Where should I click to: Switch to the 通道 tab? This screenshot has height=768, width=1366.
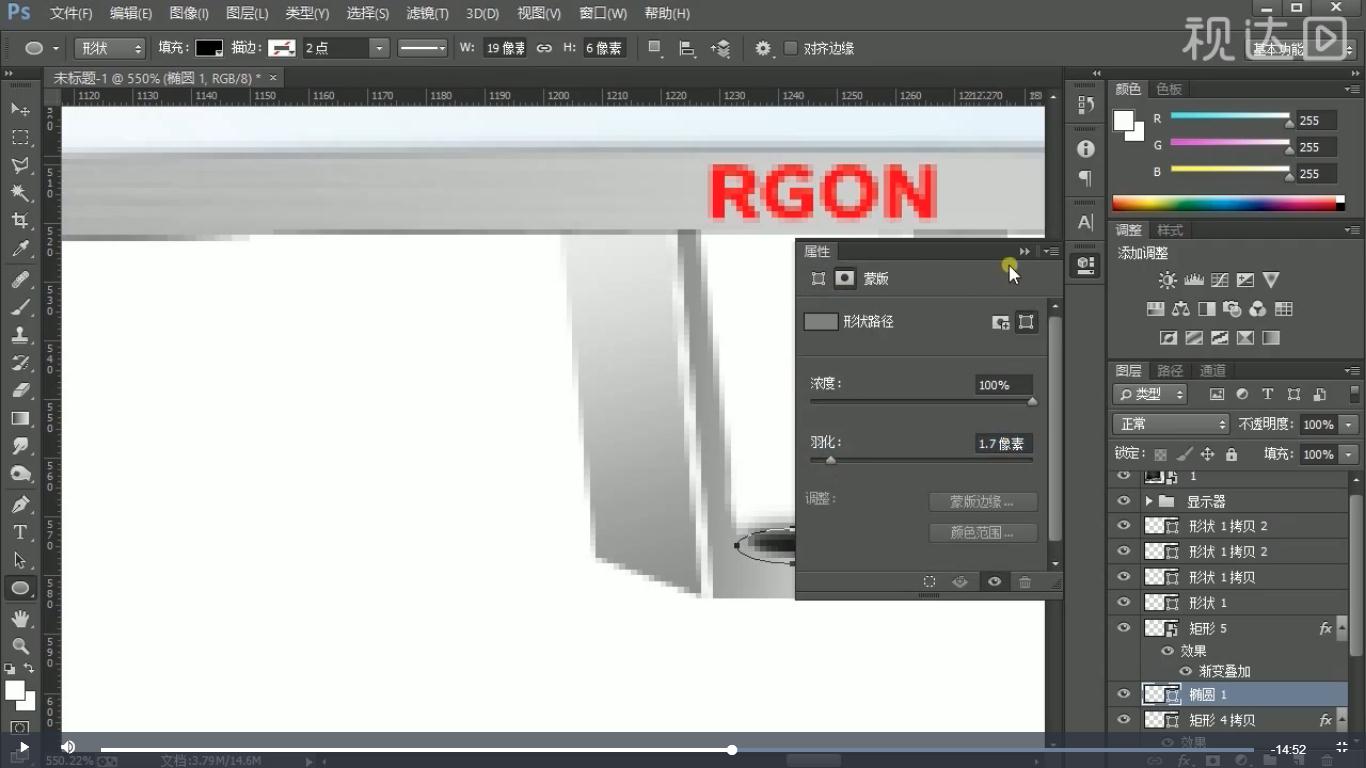(x=1213, y=371)
